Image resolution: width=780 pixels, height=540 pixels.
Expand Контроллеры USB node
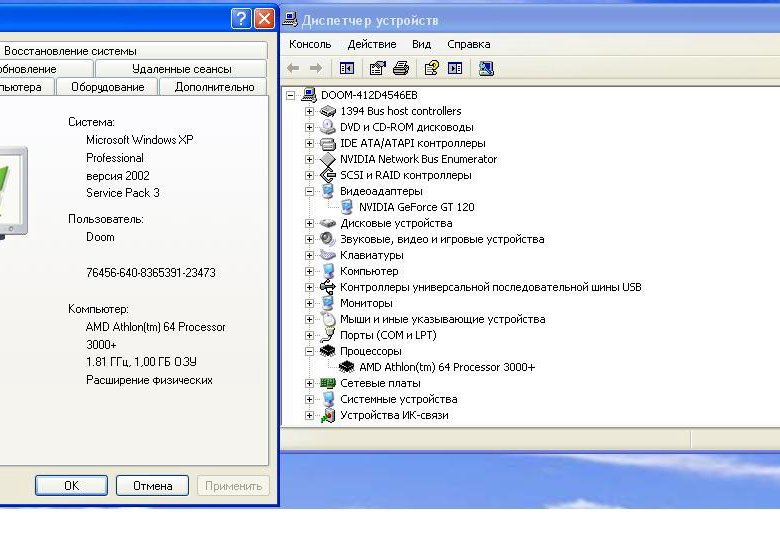pos(309,287)
